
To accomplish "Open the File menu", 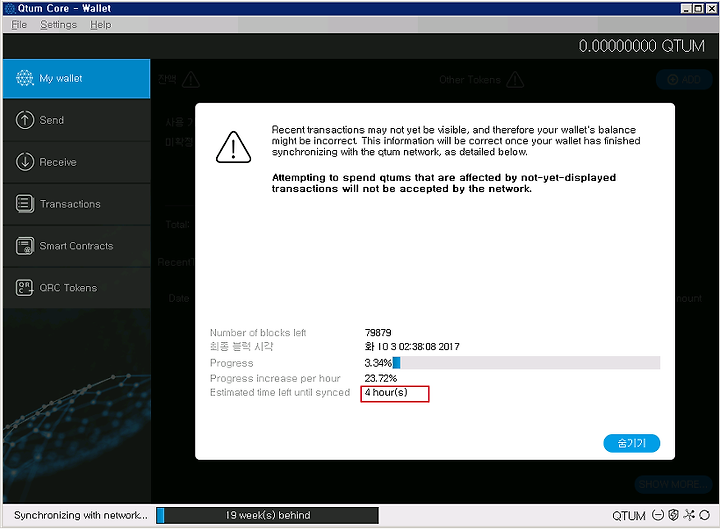I will [19, 25].
